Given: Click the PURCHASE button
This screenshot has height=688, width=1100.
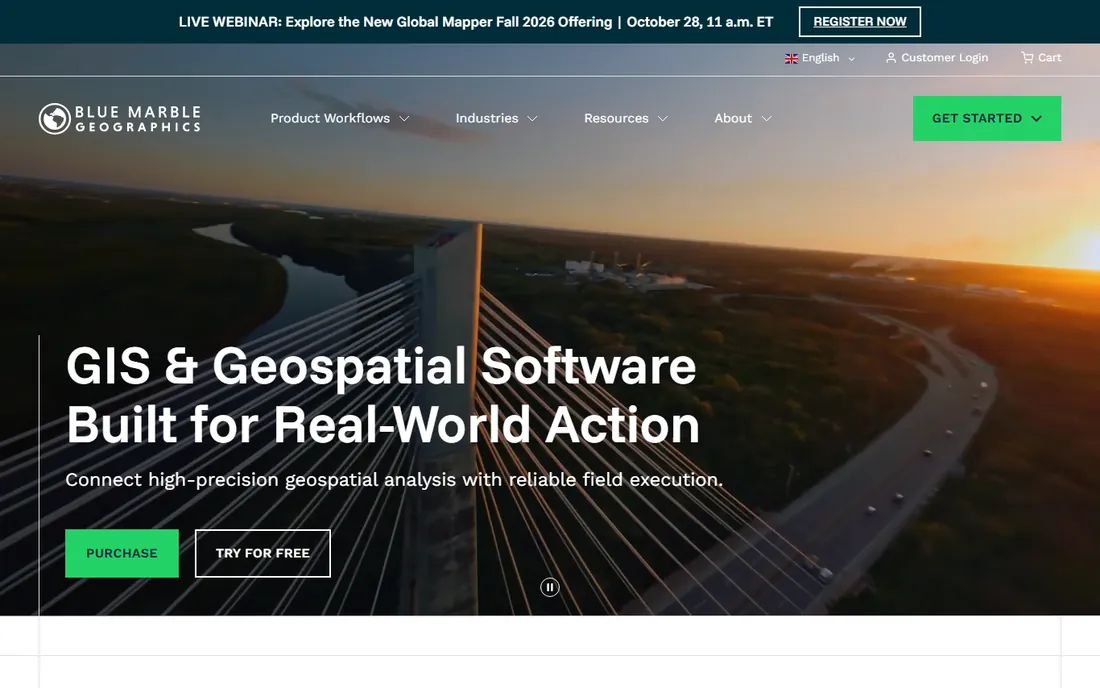Looking at the screenshot, I should [122, 553].
